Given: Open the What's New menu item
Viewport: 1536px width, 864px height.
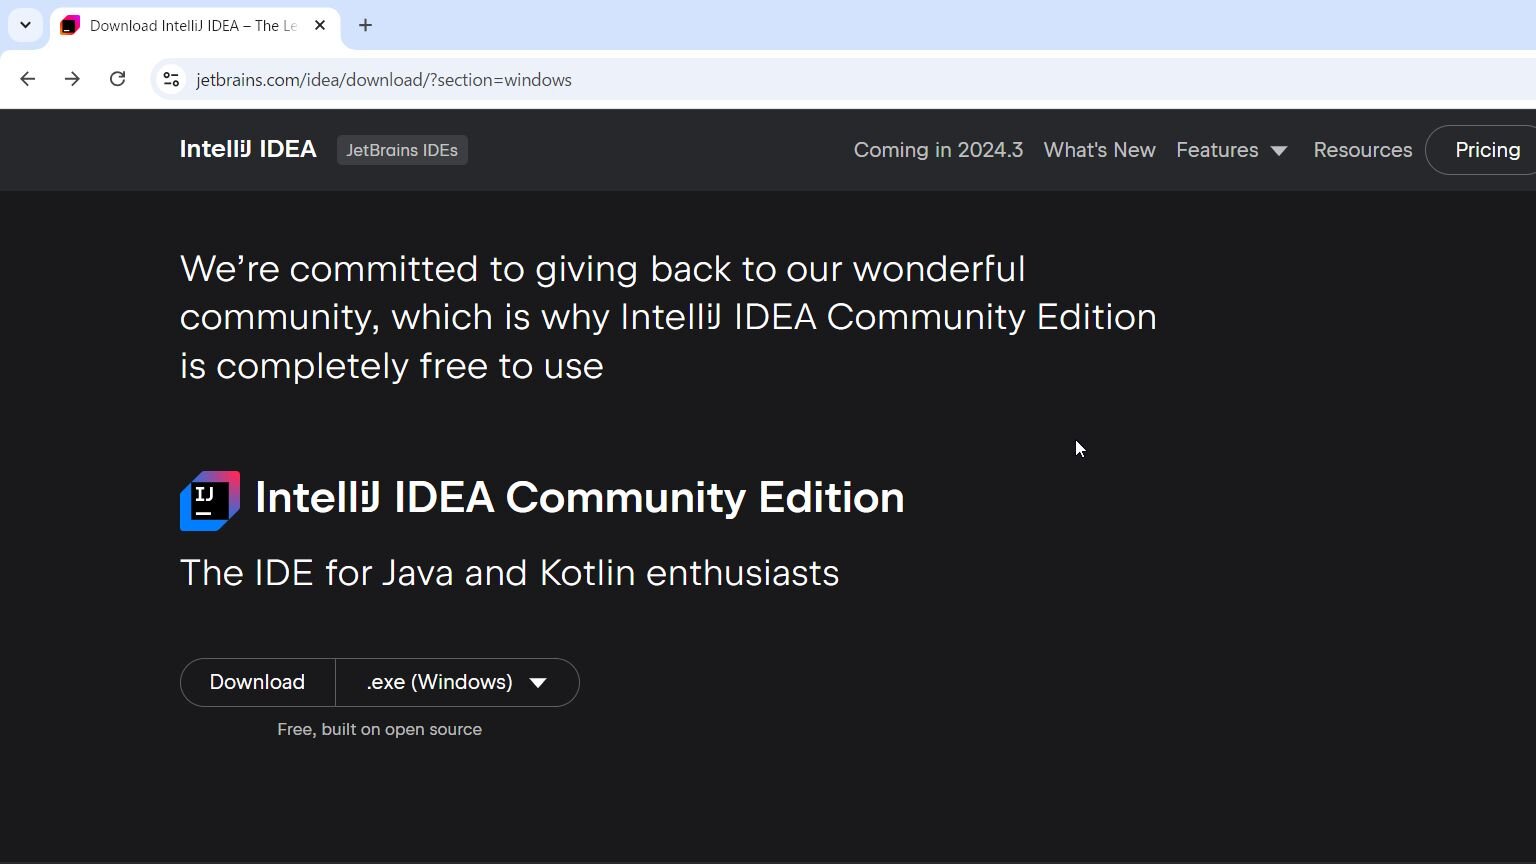Looking at the screenshot, I should [1099, 150].
